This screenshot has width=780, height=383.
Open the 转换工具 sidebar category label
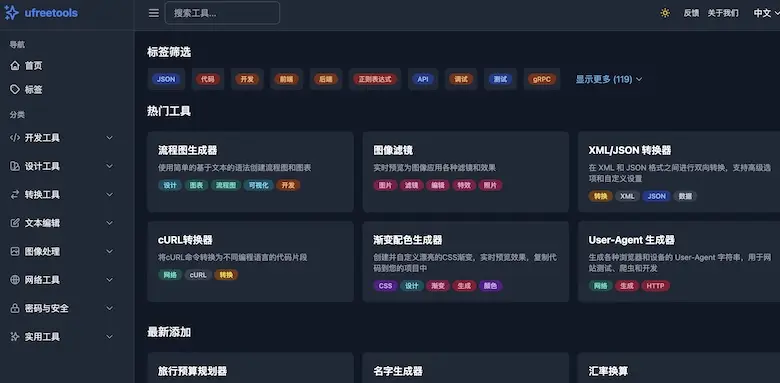point(42,194)
